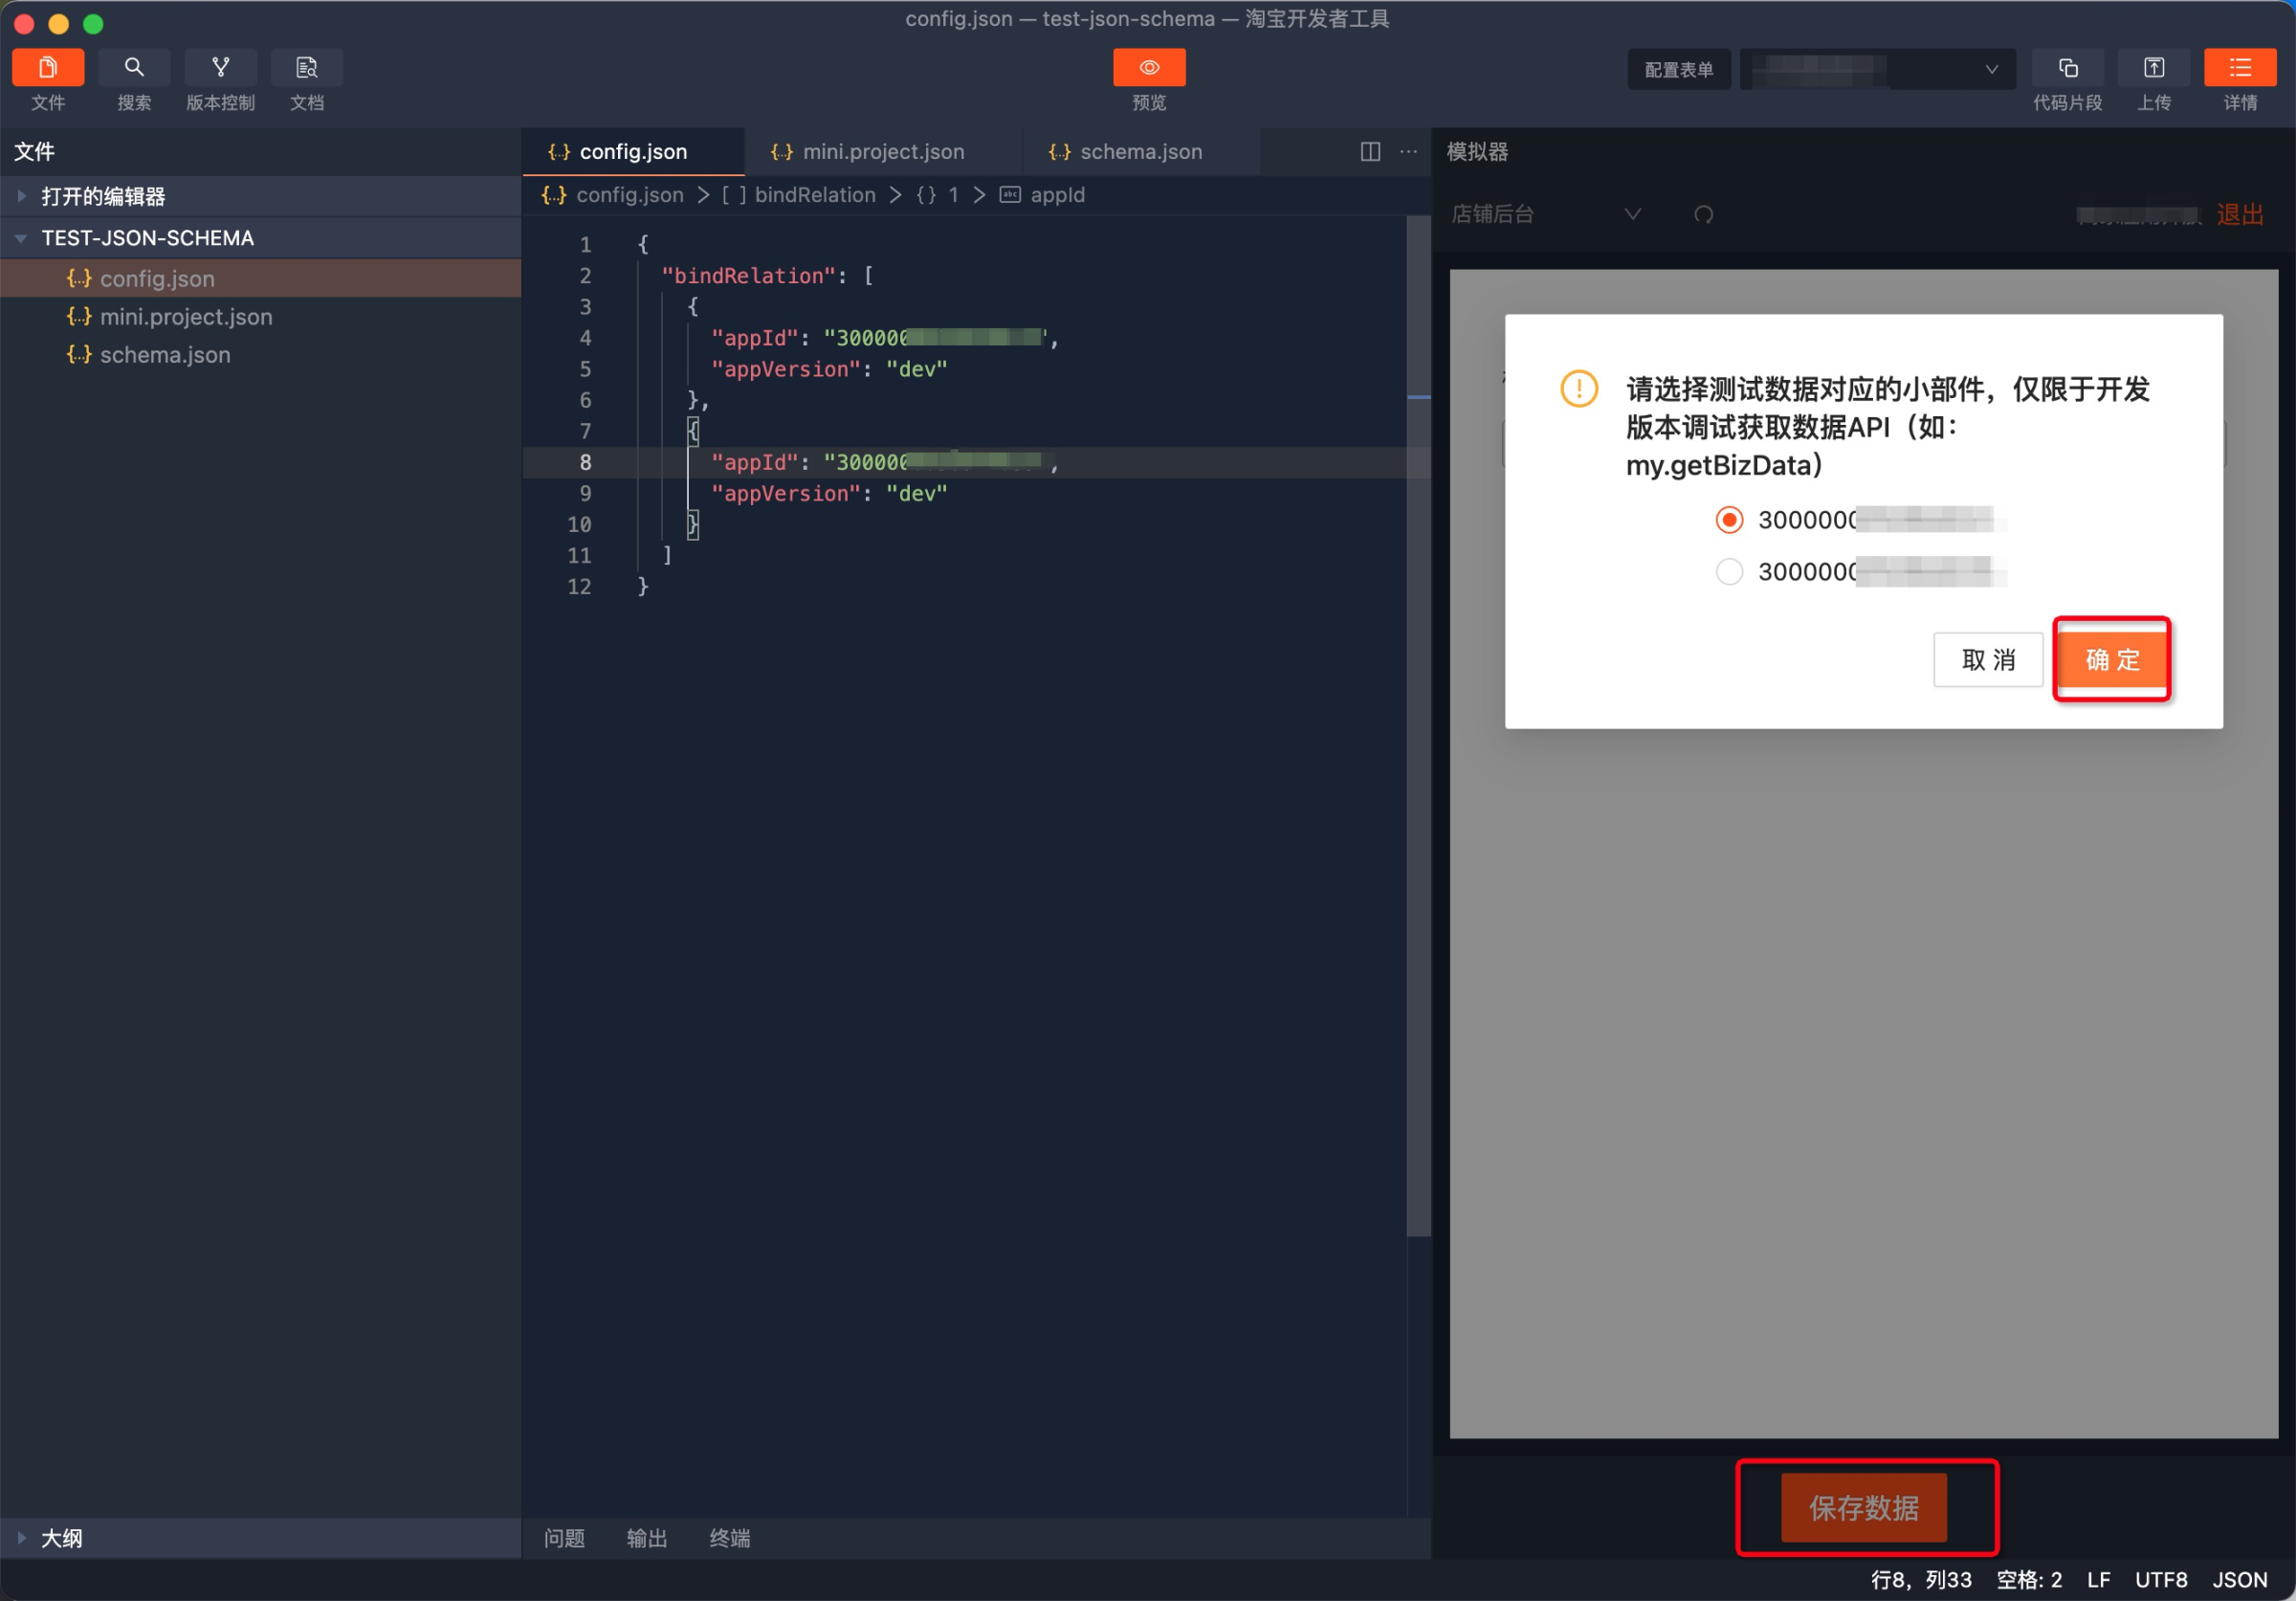Open the 版本控制 version control icon
Screen dimensions: 2296x1601
tap(220, 67)
